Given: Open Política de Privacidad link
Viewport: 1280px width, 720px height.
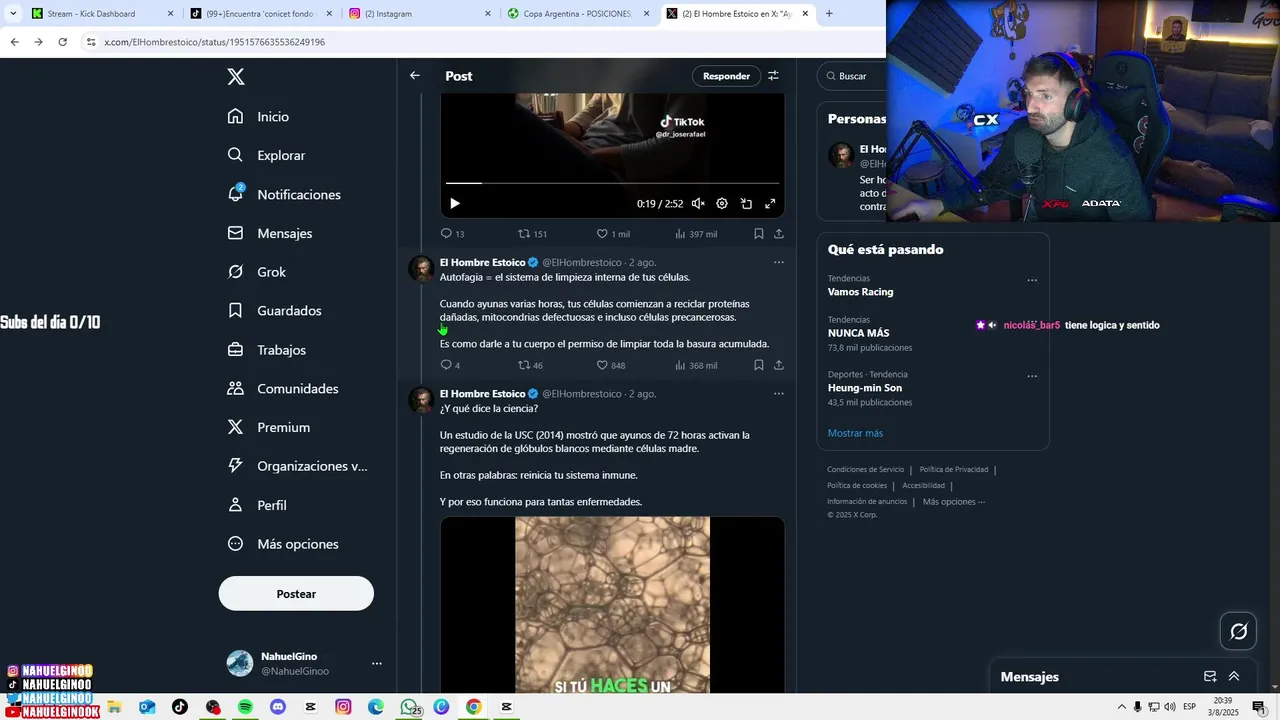Looking at the screenshot, I should 954,469.
